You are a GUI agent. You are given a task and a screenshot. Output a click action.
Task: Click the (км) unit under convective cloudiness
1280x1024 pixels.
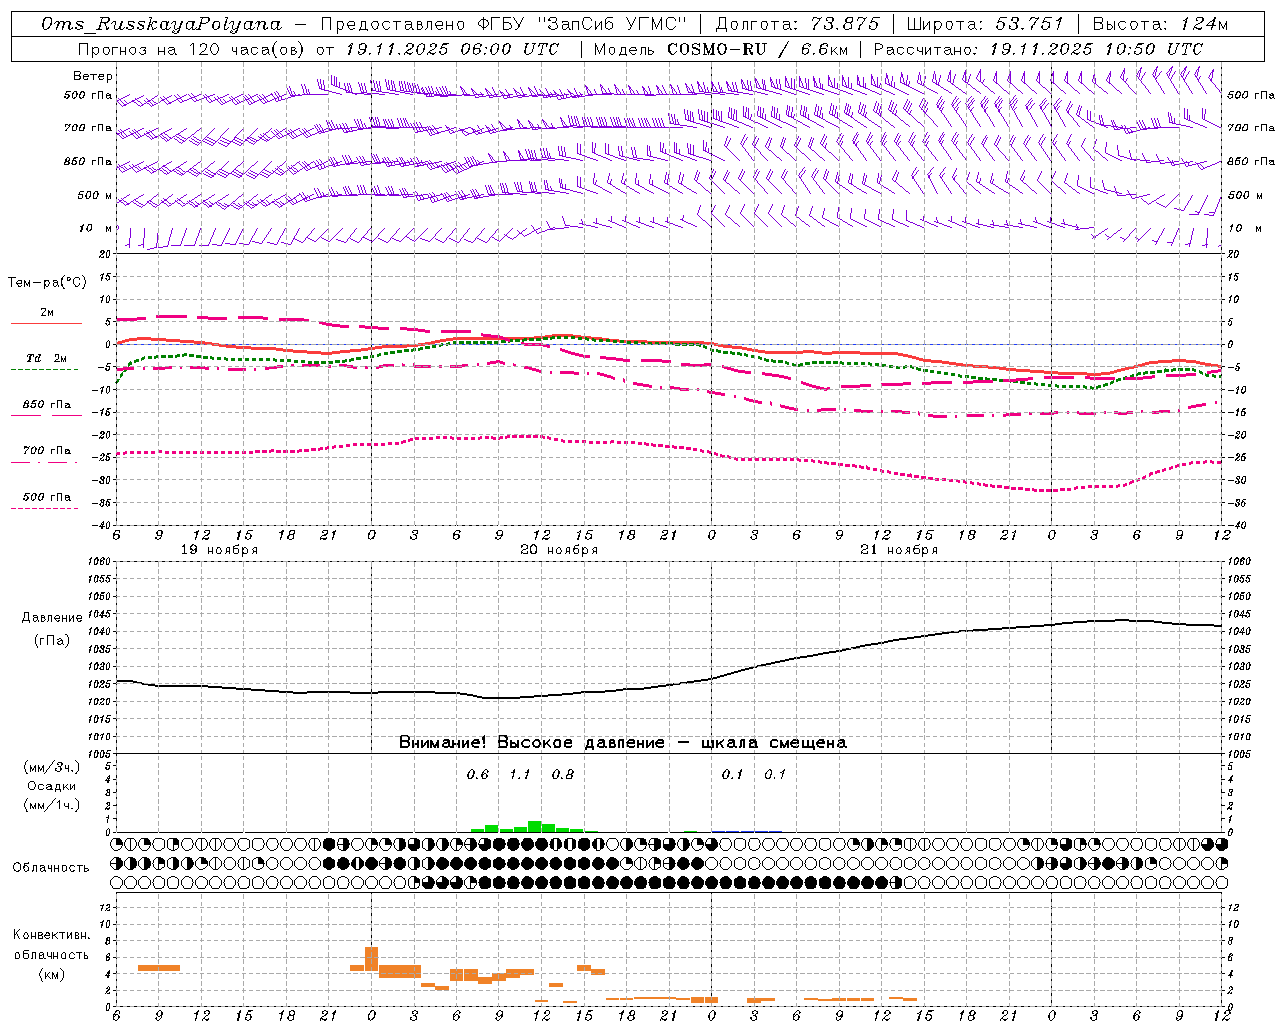point(51,974)
